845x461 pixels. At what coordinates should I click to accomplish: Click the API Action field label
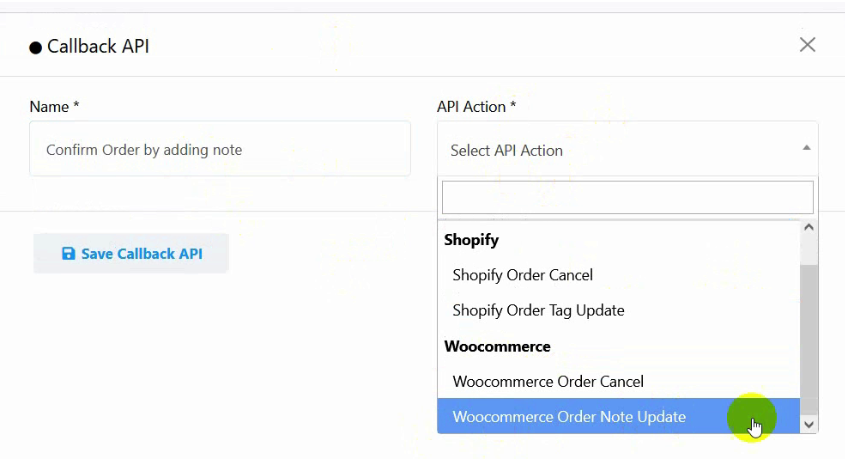click(476, 107)
